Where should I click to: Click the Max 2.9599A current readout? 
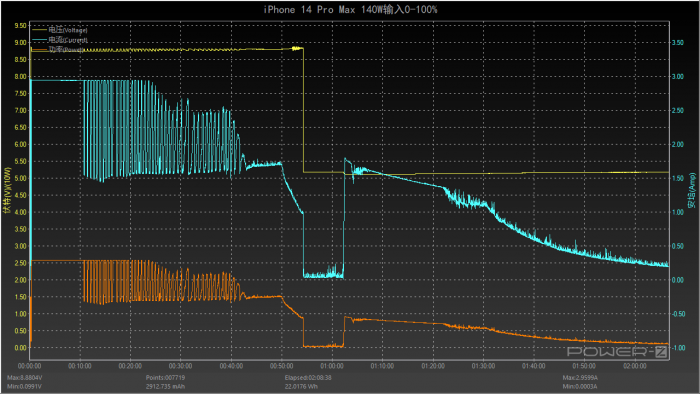pos(580,377)
